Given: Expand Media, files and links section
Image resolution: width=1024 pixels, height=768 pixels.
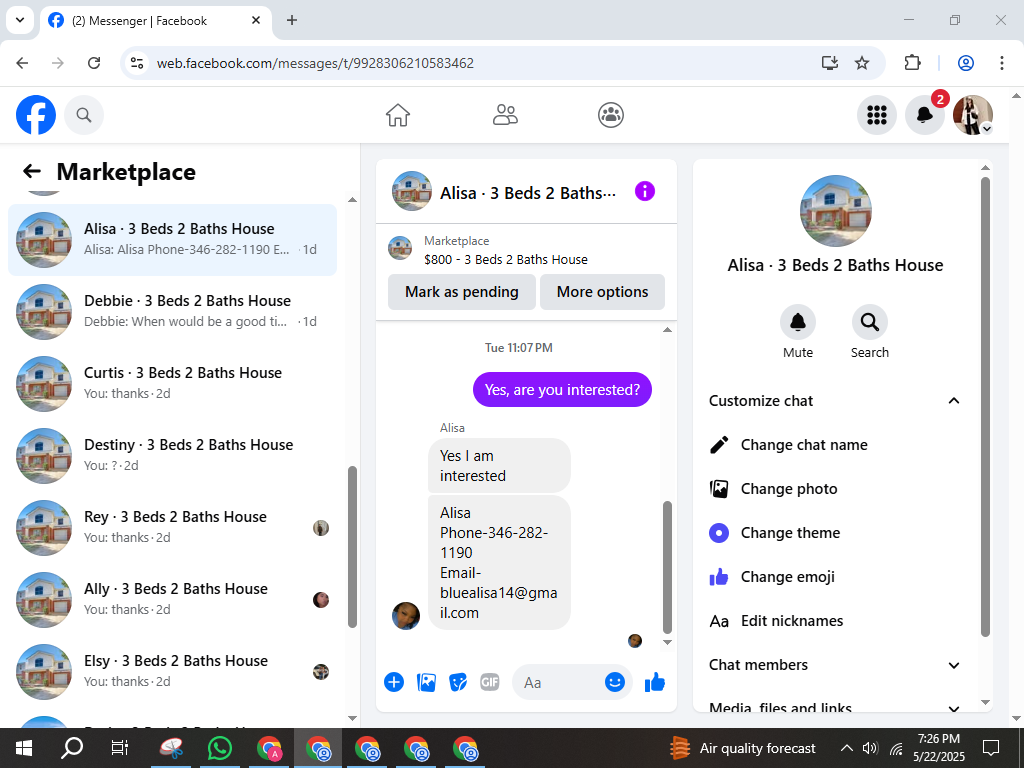Looking at the screenshot, I should [x=835, y=707].
